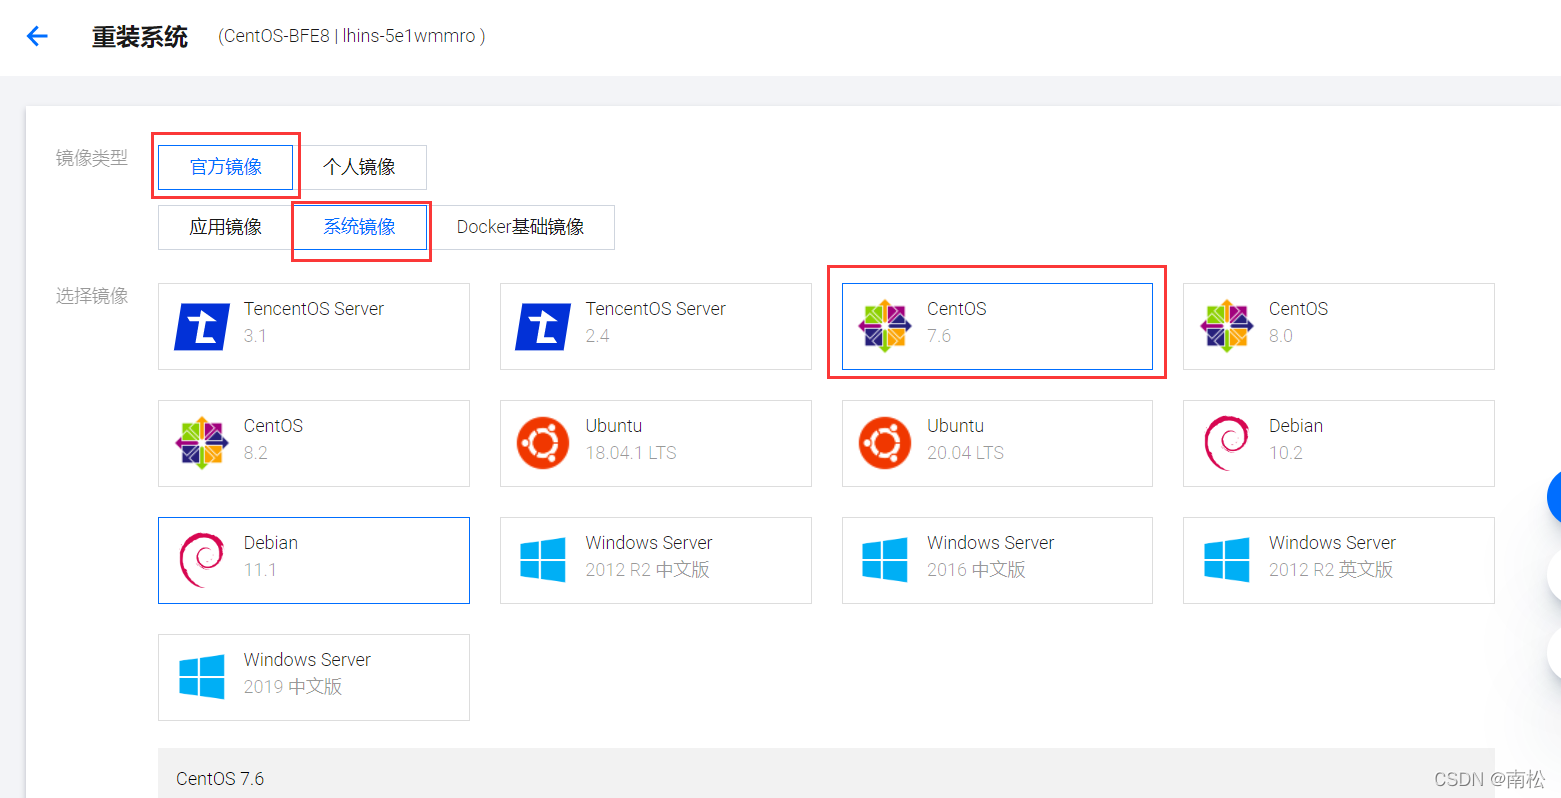The width and height of the screenshot is (1561, 798).
Task: Choose the Debian 11.1 image card
Action: click(314, 560)
